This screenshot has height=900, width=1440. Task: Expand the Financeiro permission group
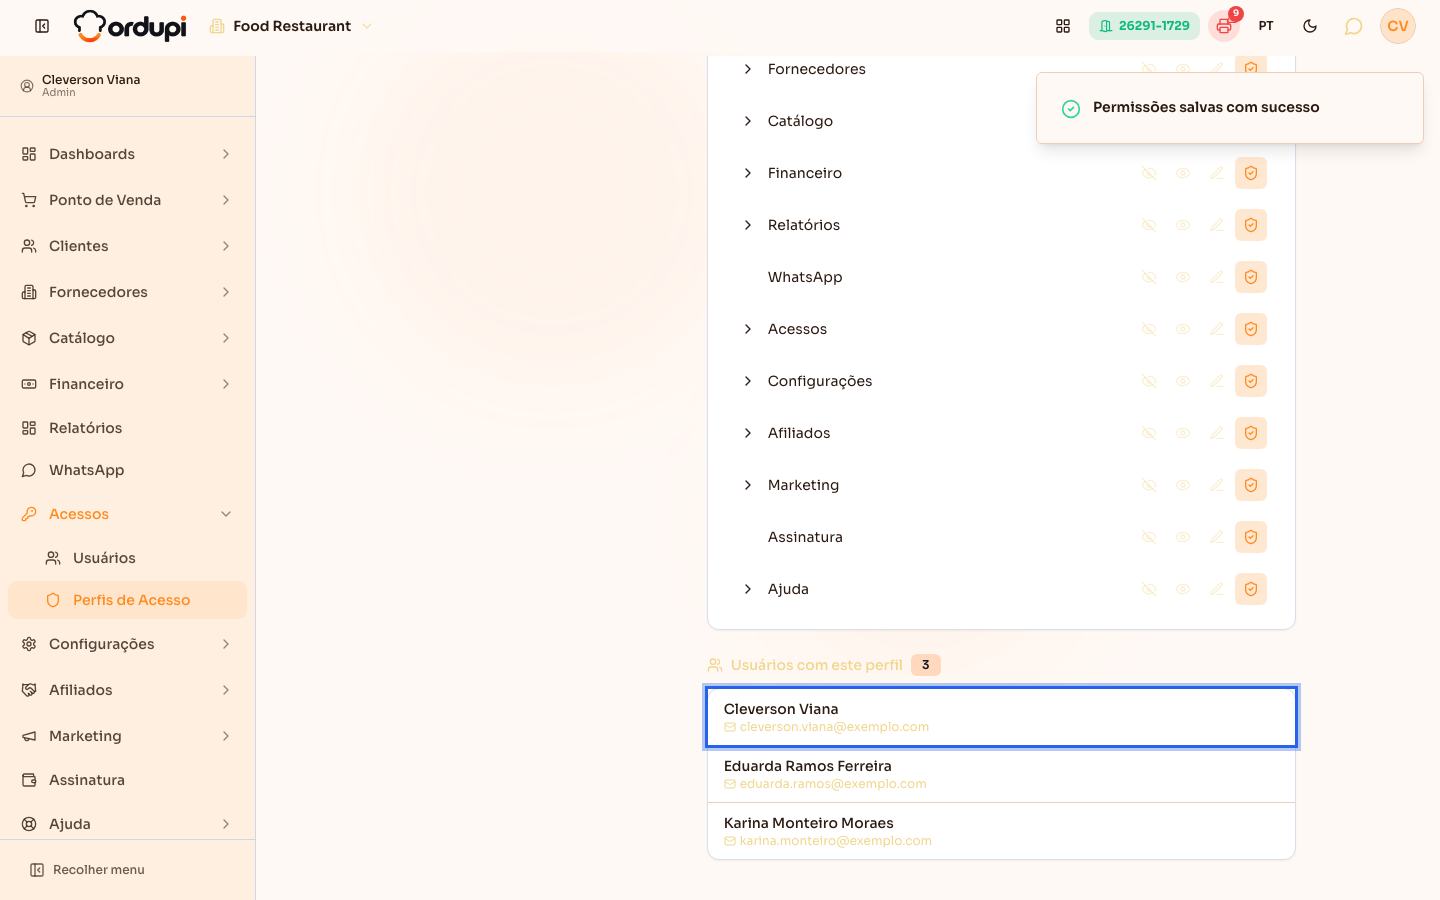tap(748, 173)
